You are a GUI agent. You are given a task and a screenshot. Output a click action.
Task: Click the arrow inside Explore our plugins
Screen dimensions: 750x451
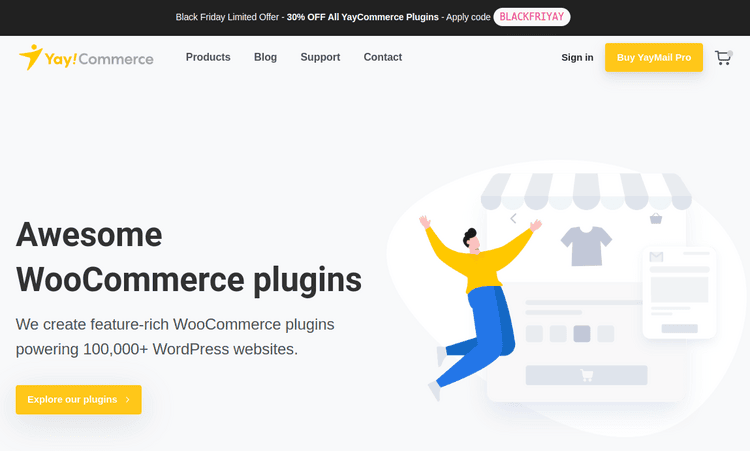128,400
